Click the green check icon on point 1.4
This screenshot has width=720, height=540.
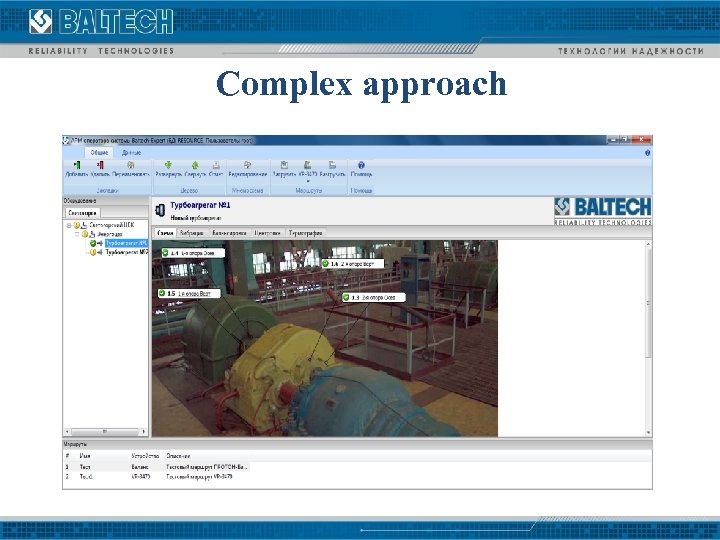165,253
